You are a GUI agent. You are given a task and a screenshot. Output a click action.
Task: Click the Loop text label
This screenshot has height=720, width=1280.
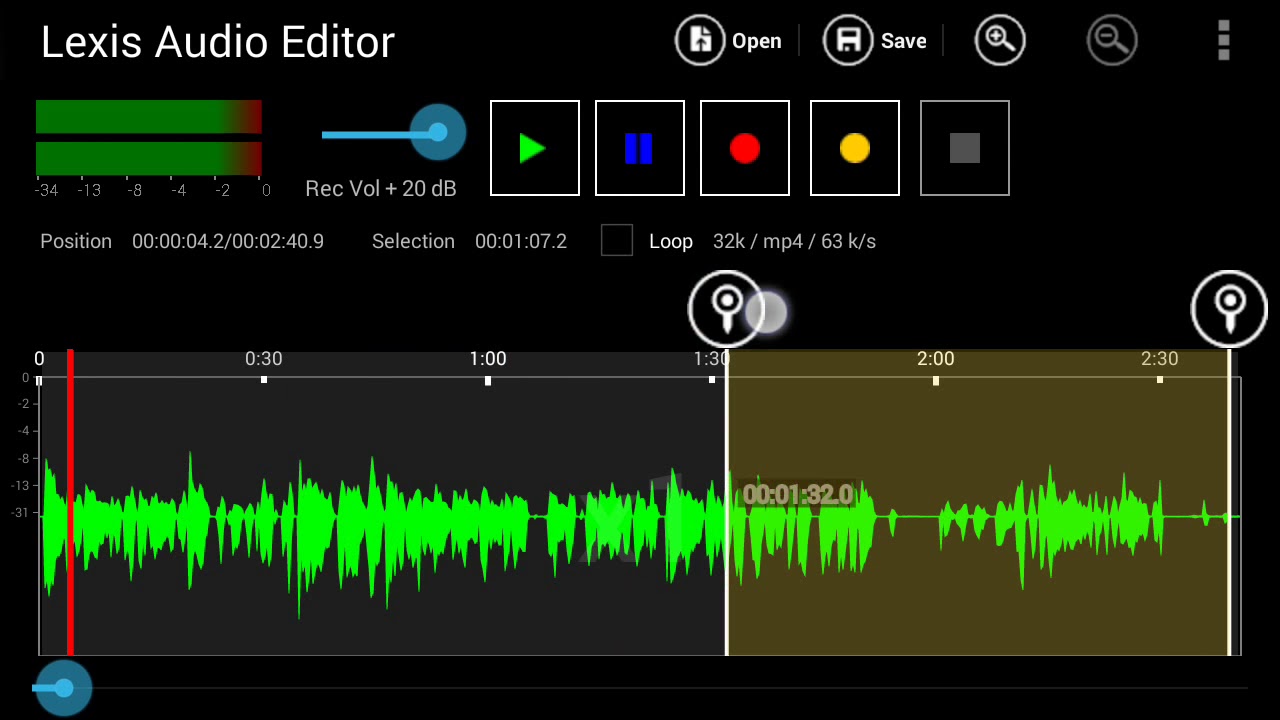[x=671, y=242]
